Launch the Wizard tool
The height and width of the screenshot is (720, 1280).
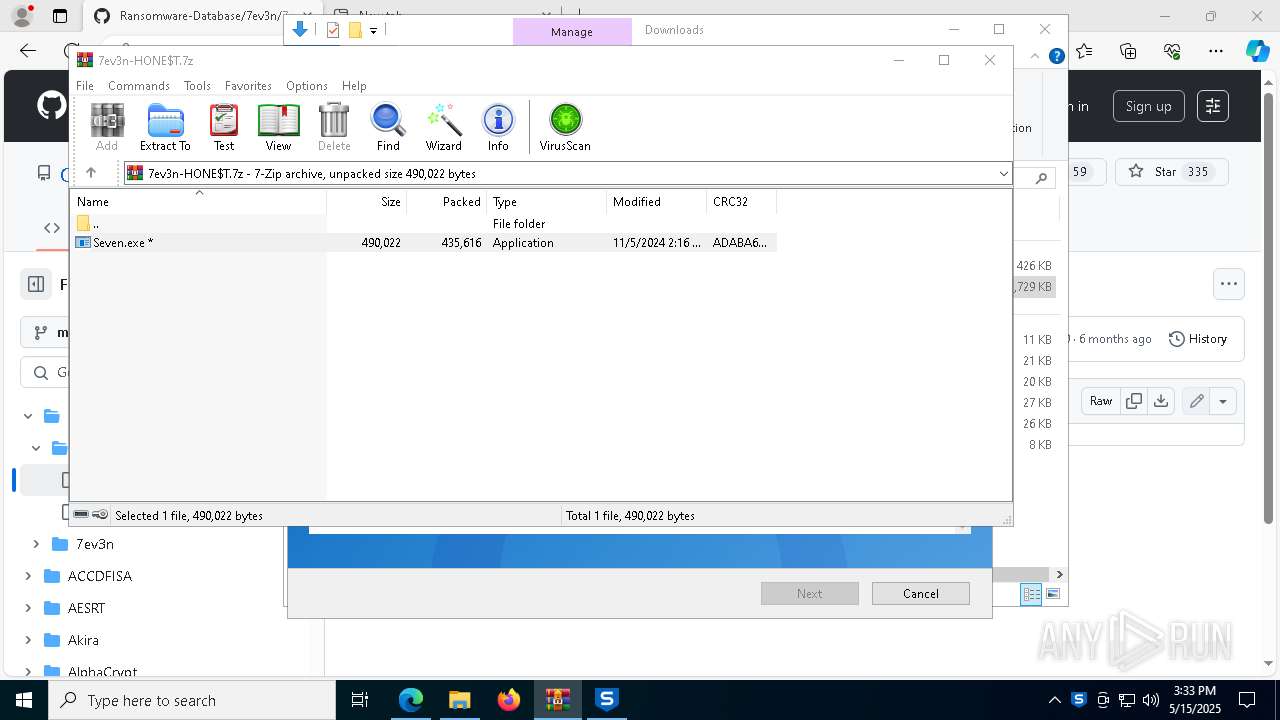point(443,127)
